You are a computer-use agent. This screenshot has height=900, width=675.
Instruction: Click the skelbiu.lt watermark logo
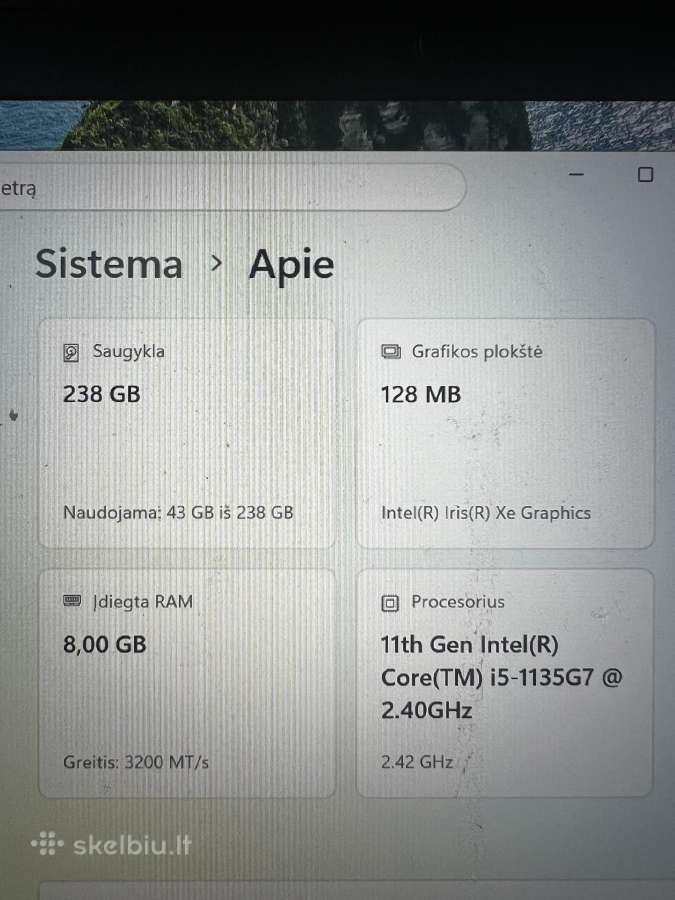click(111, 844)
